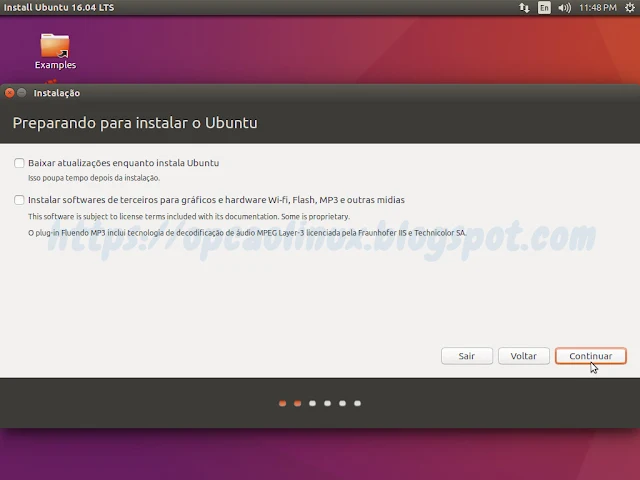Viewport: 640px width, 480px height.
Task: Enable Baixar atualizações enquanto instala Ubuntu
Action: tap(19, 163)
